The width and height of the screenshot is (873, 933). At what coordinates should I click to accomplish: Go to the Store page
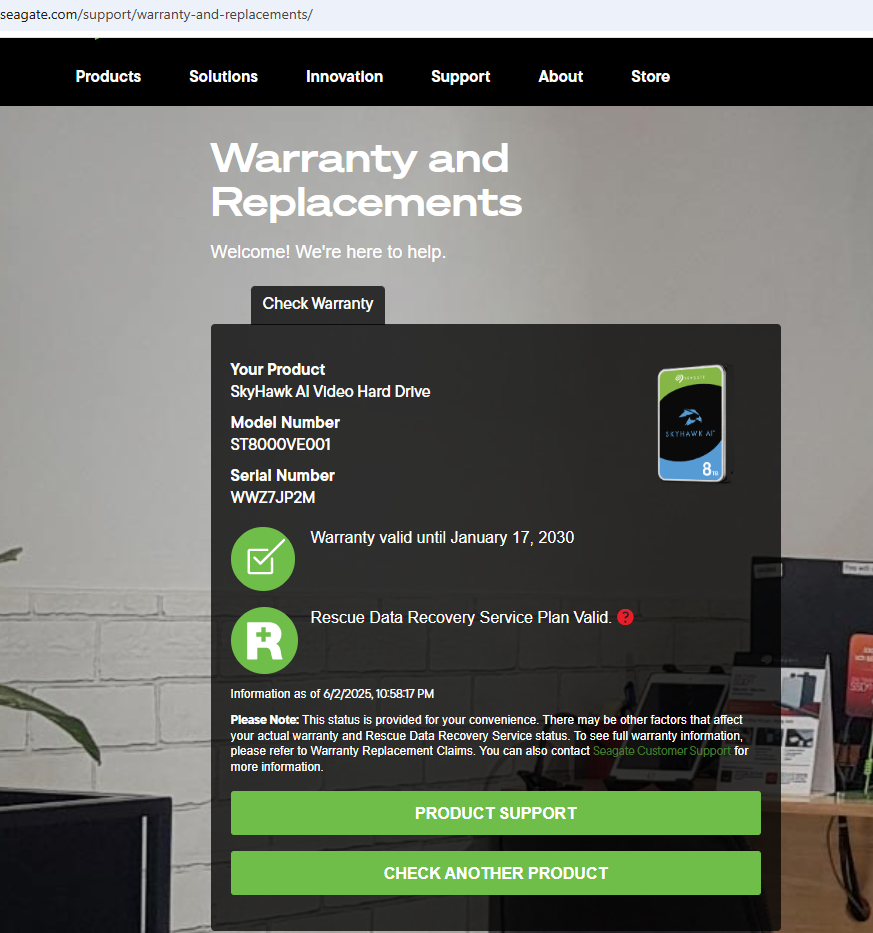(650, 76)
